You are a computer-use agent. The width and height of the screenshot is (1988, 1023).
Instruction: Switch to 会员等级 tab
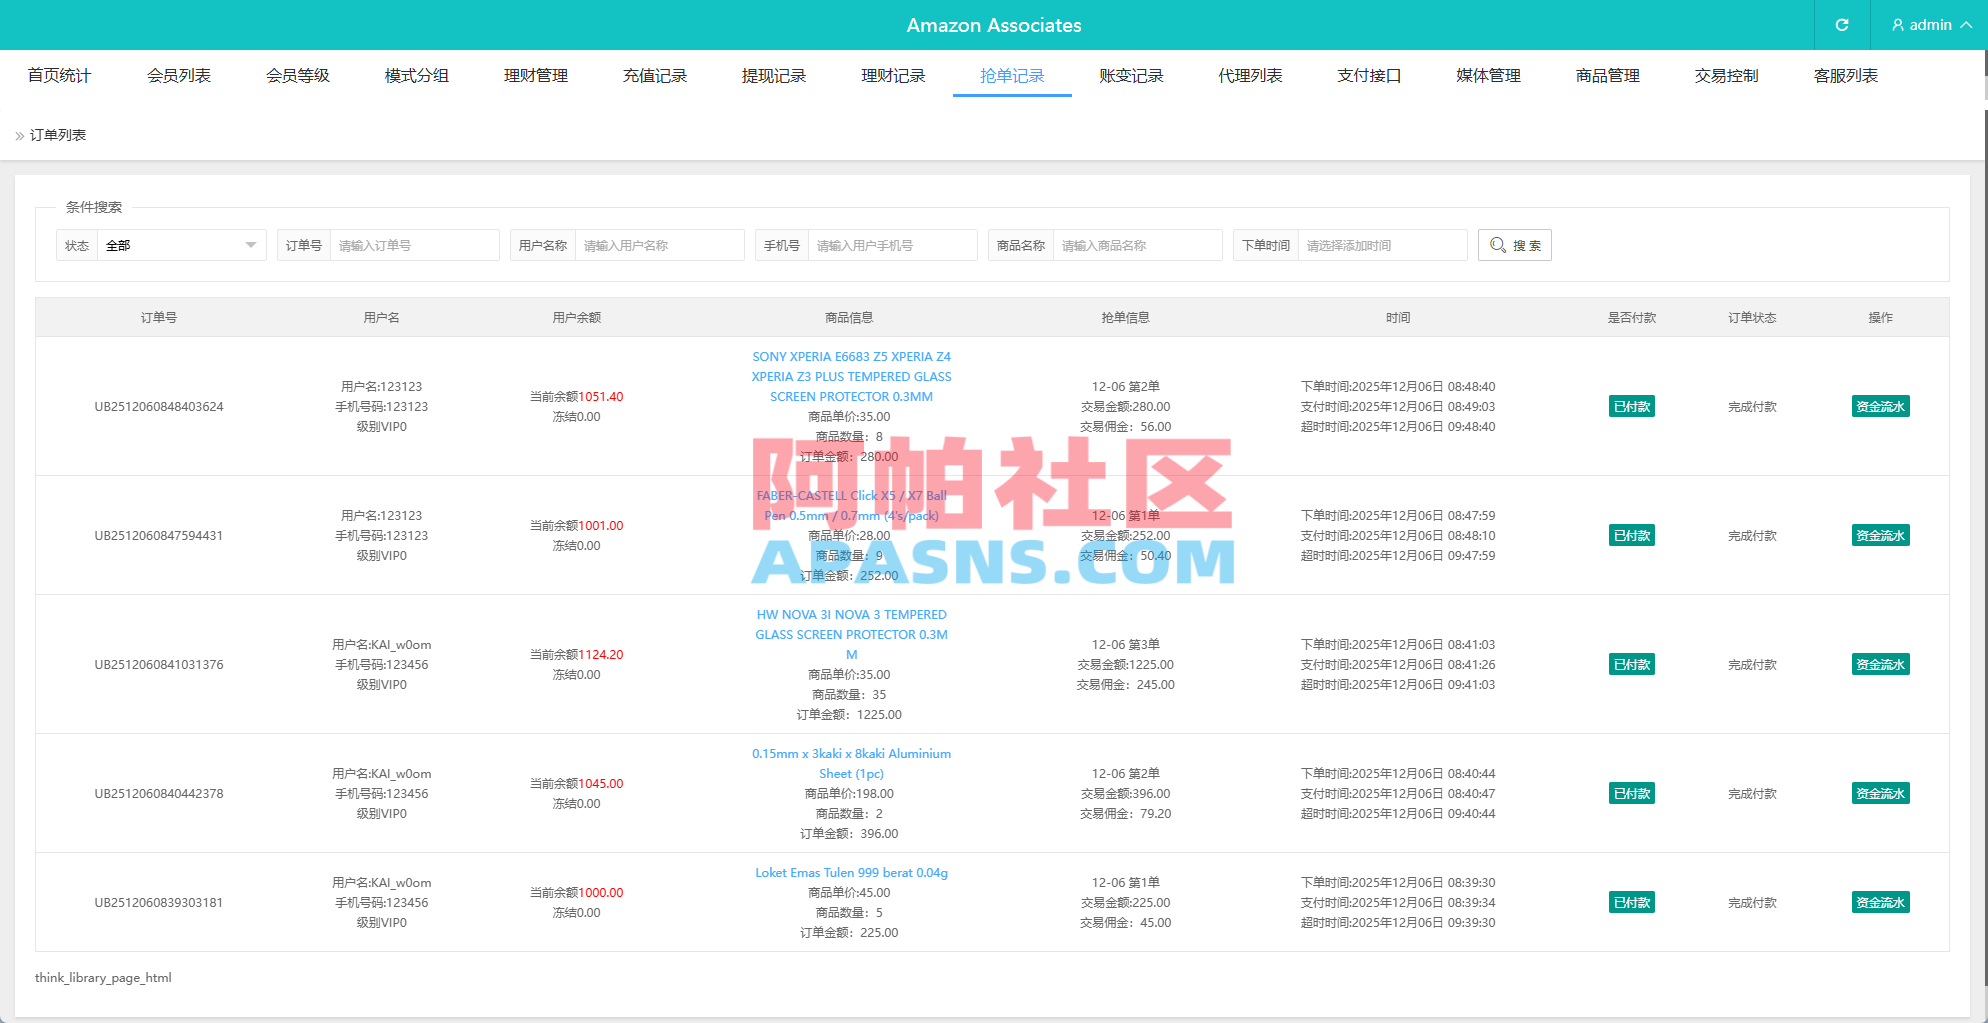pos(297,75)
